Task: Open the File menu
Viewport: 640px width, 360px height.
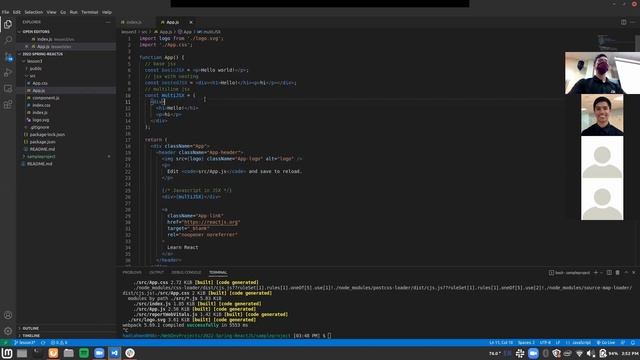Action: (x=5, y=12)
